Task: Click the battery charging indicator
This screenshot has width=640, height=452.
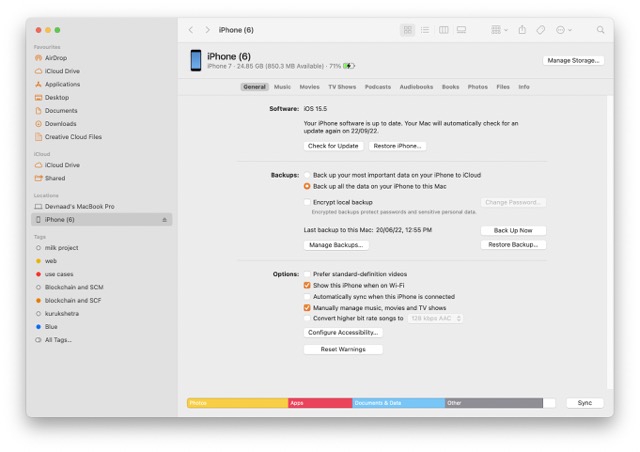Action: click(349, 66)
